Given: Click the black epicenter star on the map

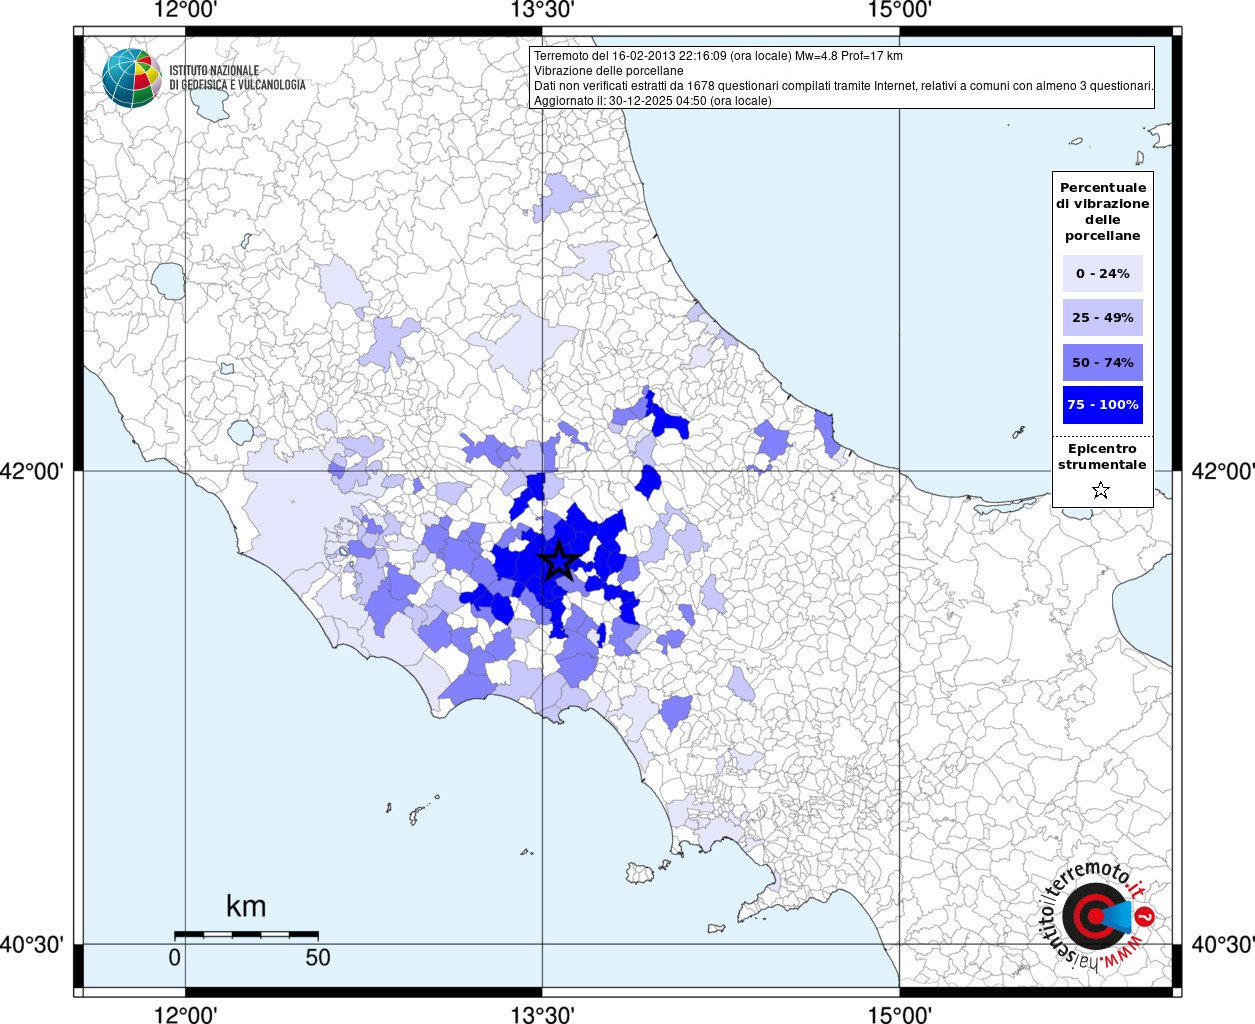Looking at the screenshot, I should (559, 561).
